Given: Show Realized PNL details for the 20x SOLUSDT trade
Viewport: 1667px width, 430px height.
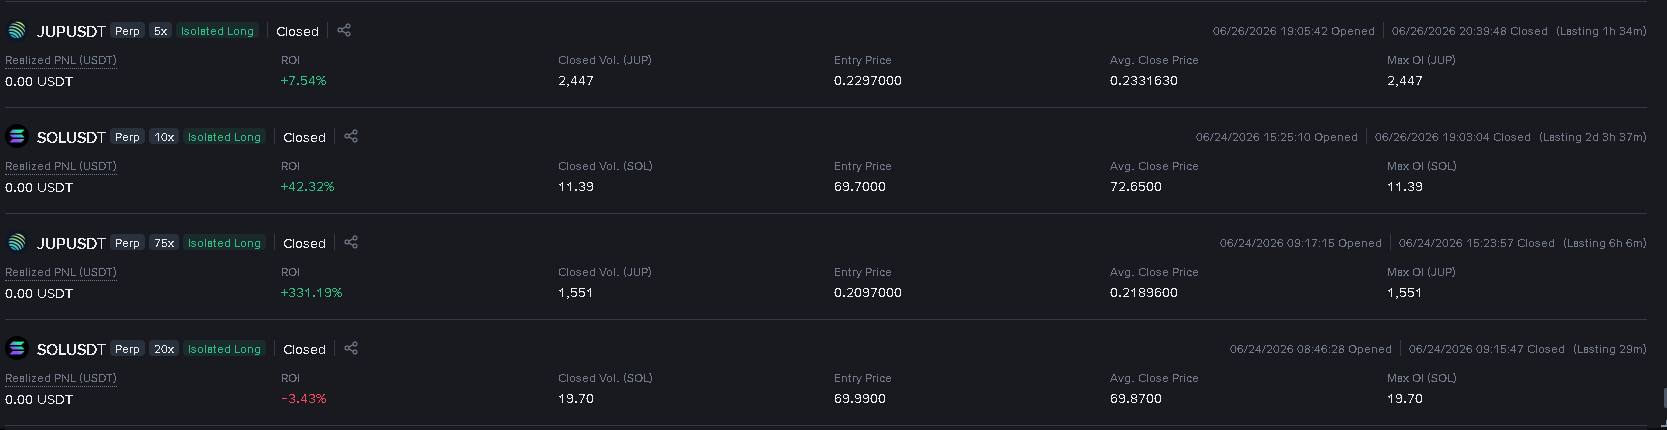Looking at the screenshot, I should pyautogui.click(x=61, y=378).
